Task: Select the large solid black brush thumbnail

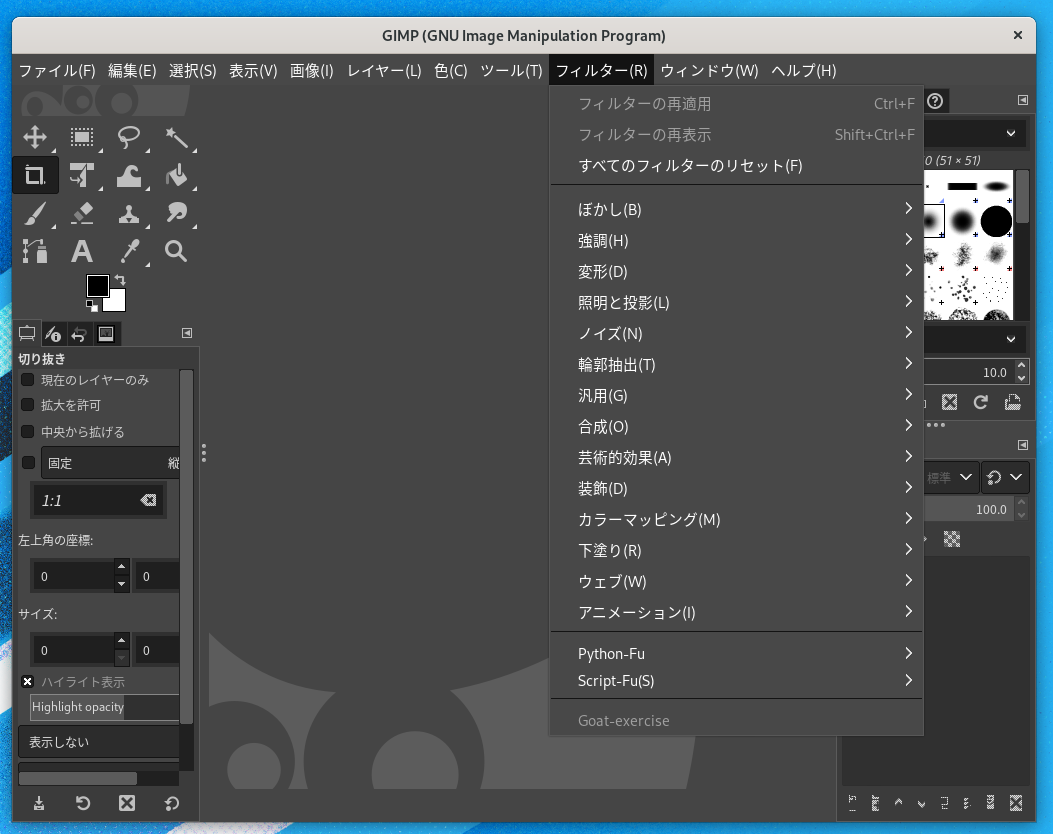Action: click(996, 221)
